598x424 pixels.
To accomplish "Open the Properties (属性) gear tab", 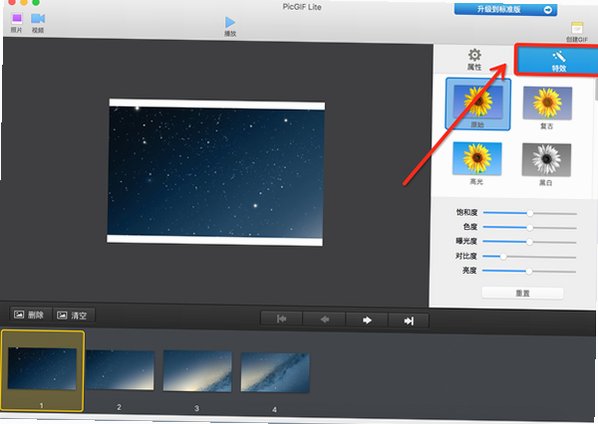I will click(474, 59).
